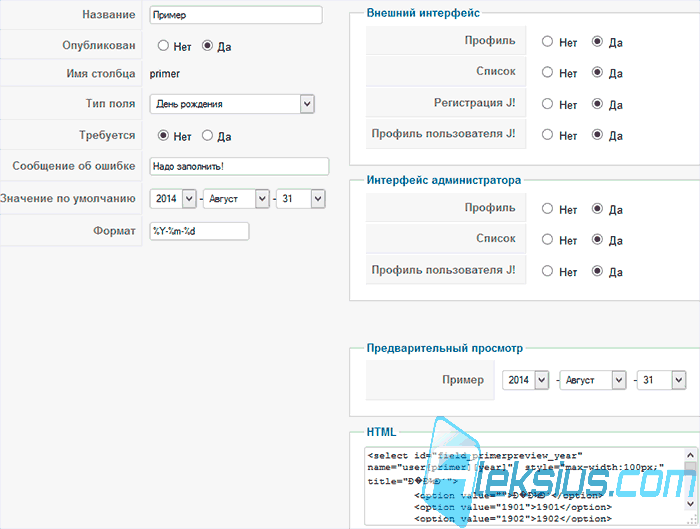Expand the default value year dropdown
Image resolution: width=700 pixels, height=529 pixels.
(x=173, y=199)
